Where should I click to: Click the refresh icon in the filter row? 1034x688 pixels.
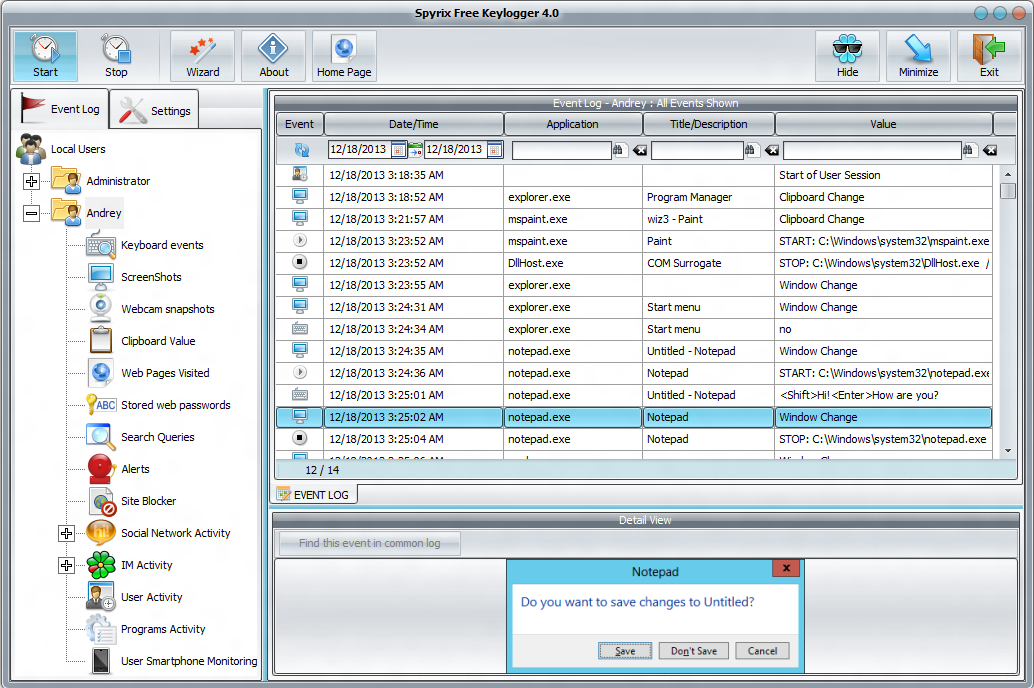click(x=301, y=150)
